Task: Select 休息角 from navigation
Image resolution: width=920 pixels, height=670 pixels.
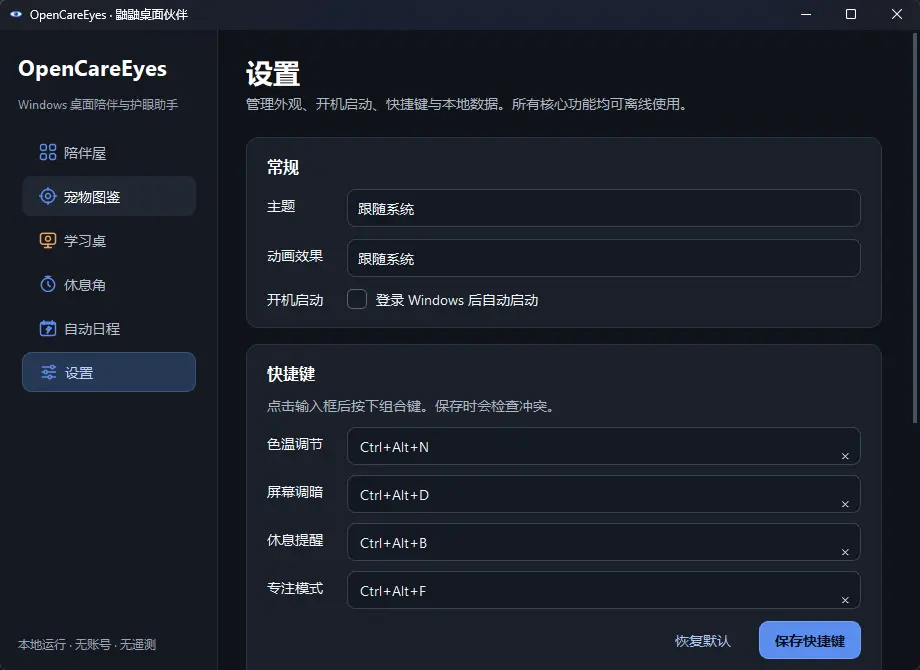Action: pyautogui.click(x=109, y=285)
